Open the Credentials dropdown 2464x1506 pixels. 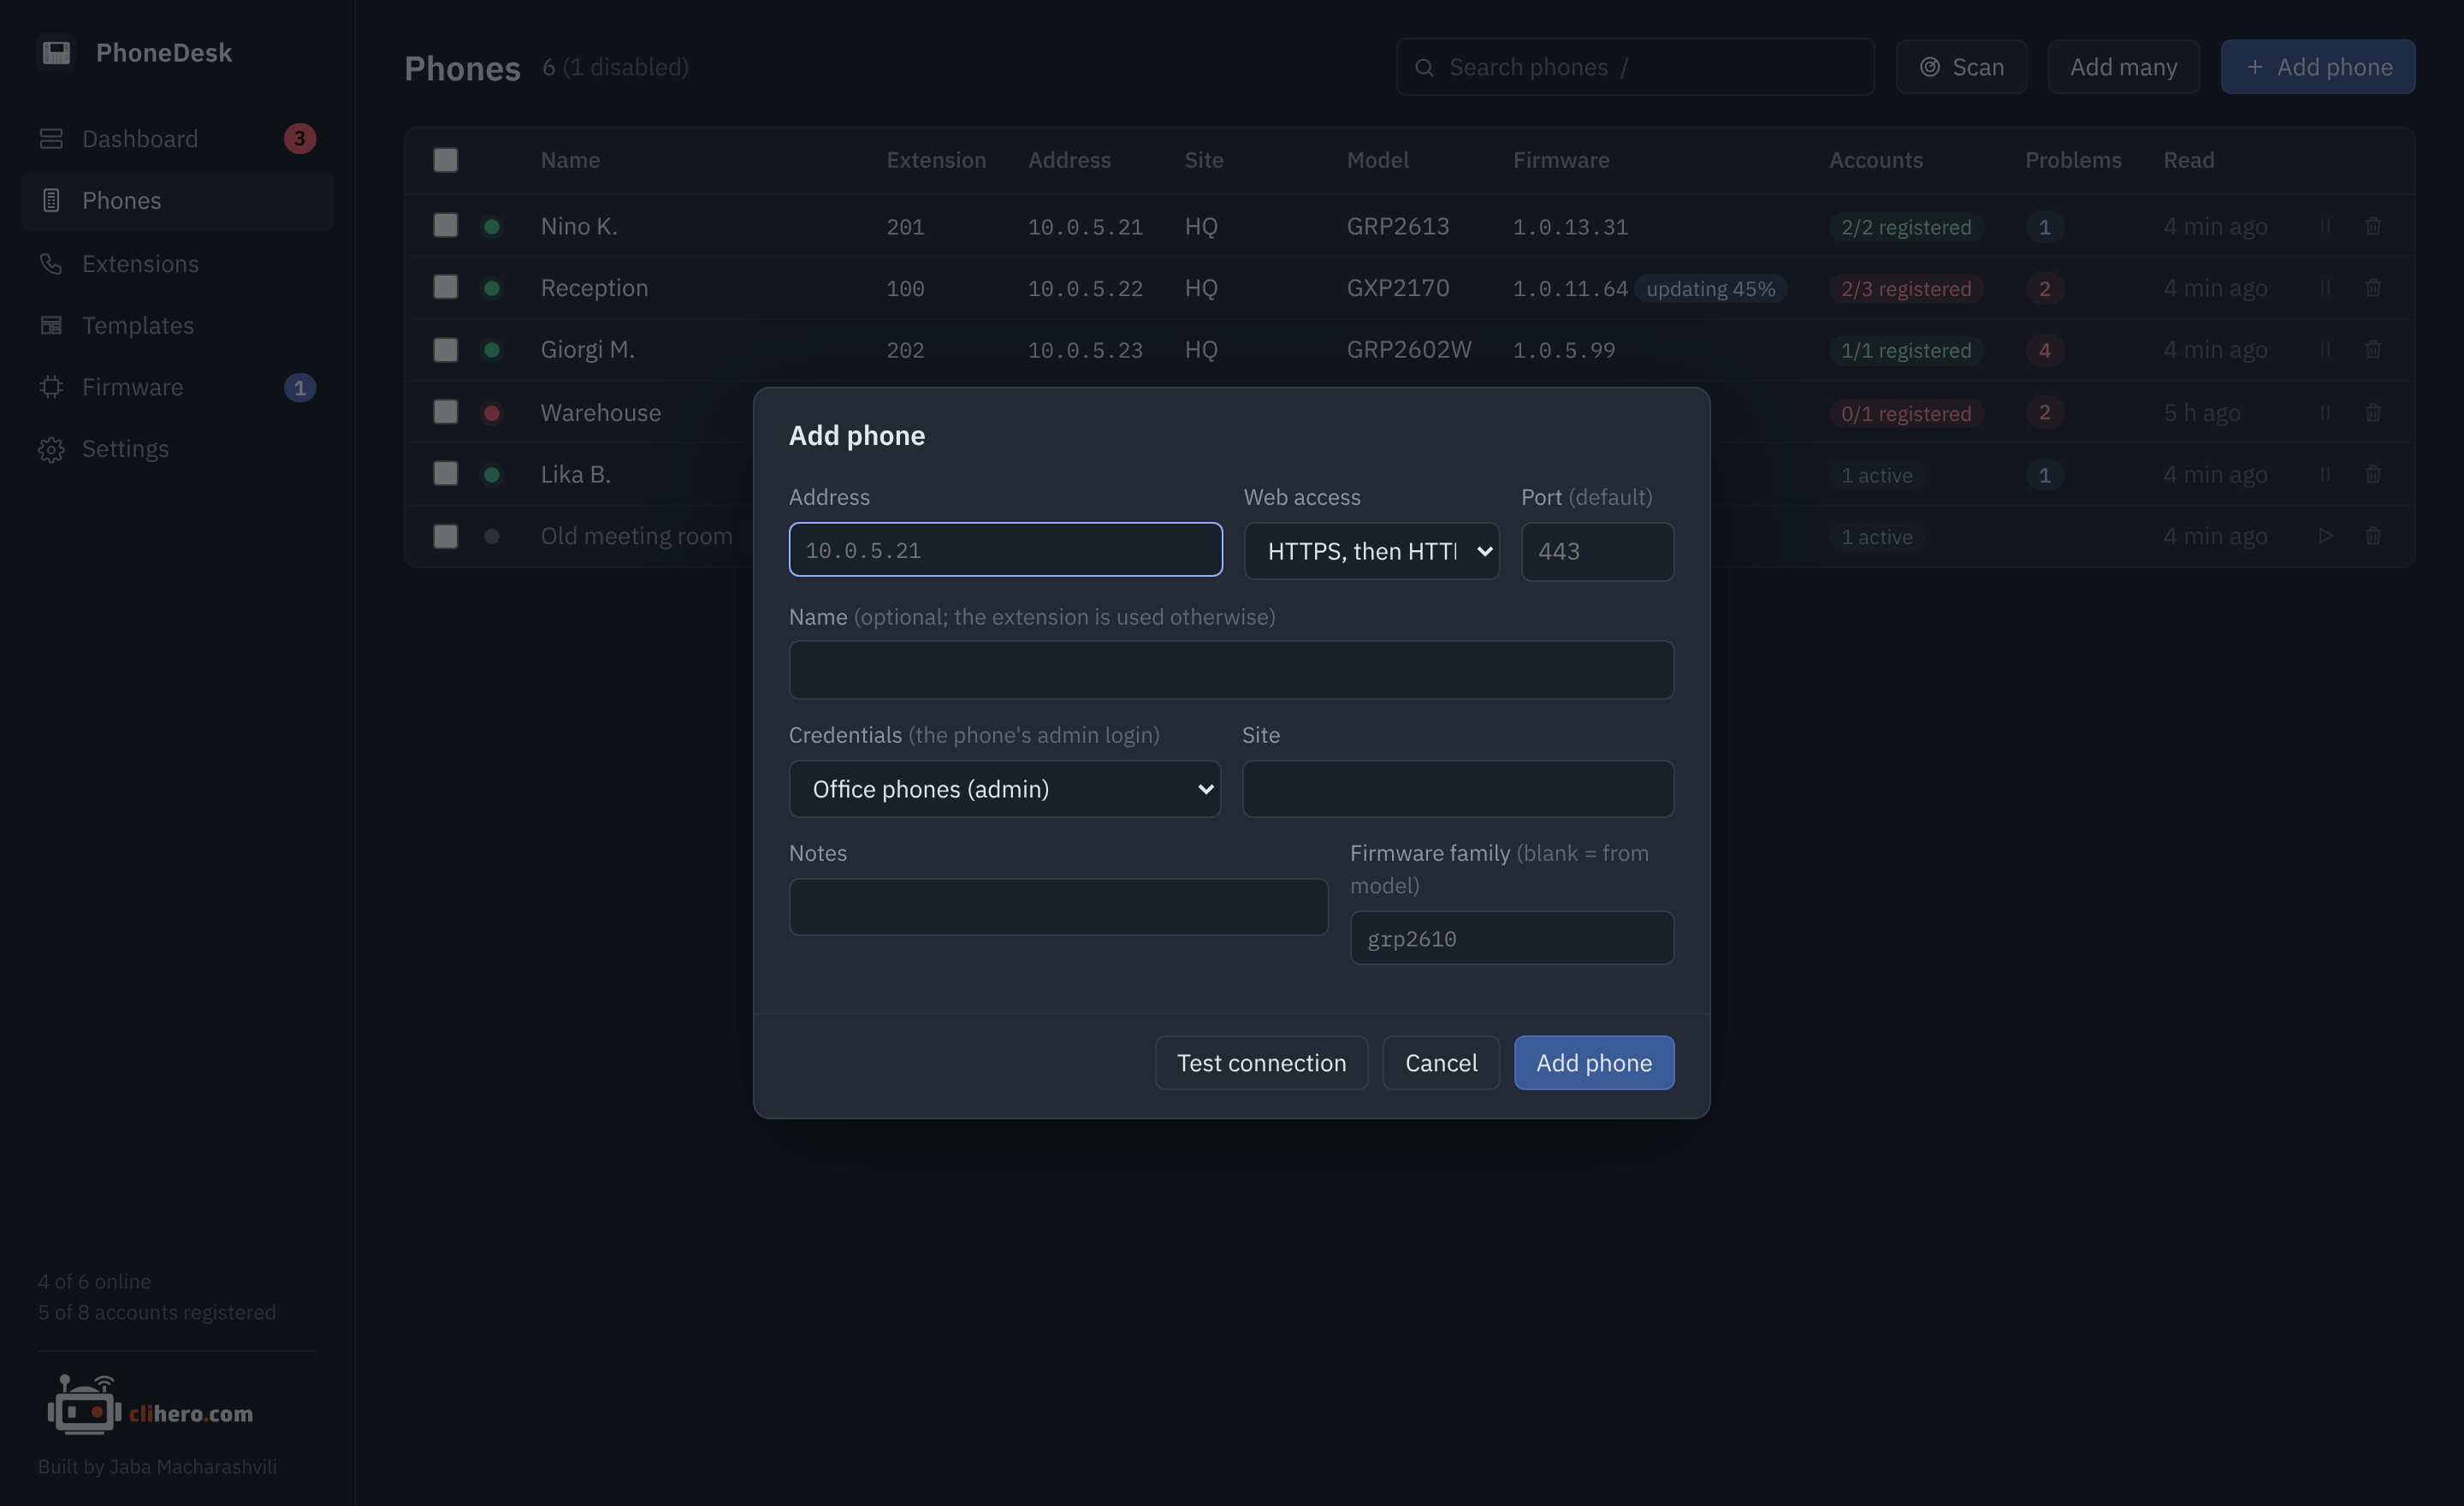(1004, 789)
